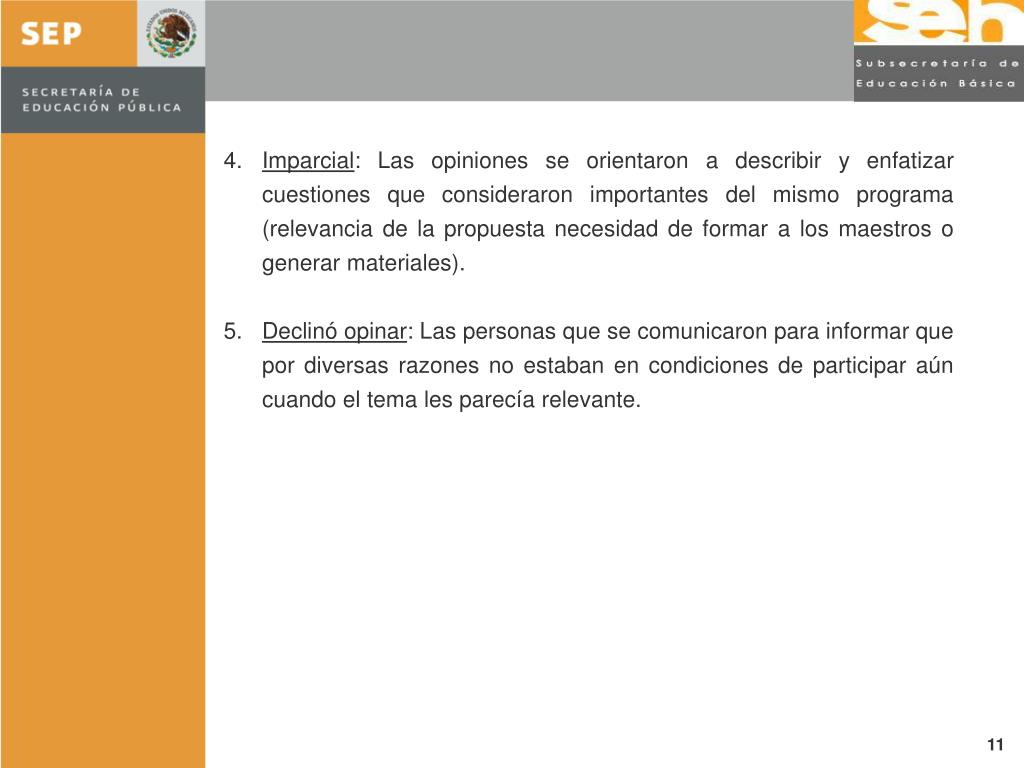
Task: Click the text 'generar materiales).'
Action: click(x=363, y=263)
